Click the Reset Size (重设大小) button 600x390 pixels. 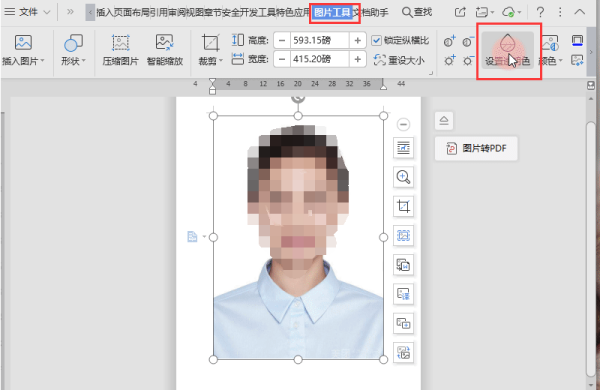399,60
